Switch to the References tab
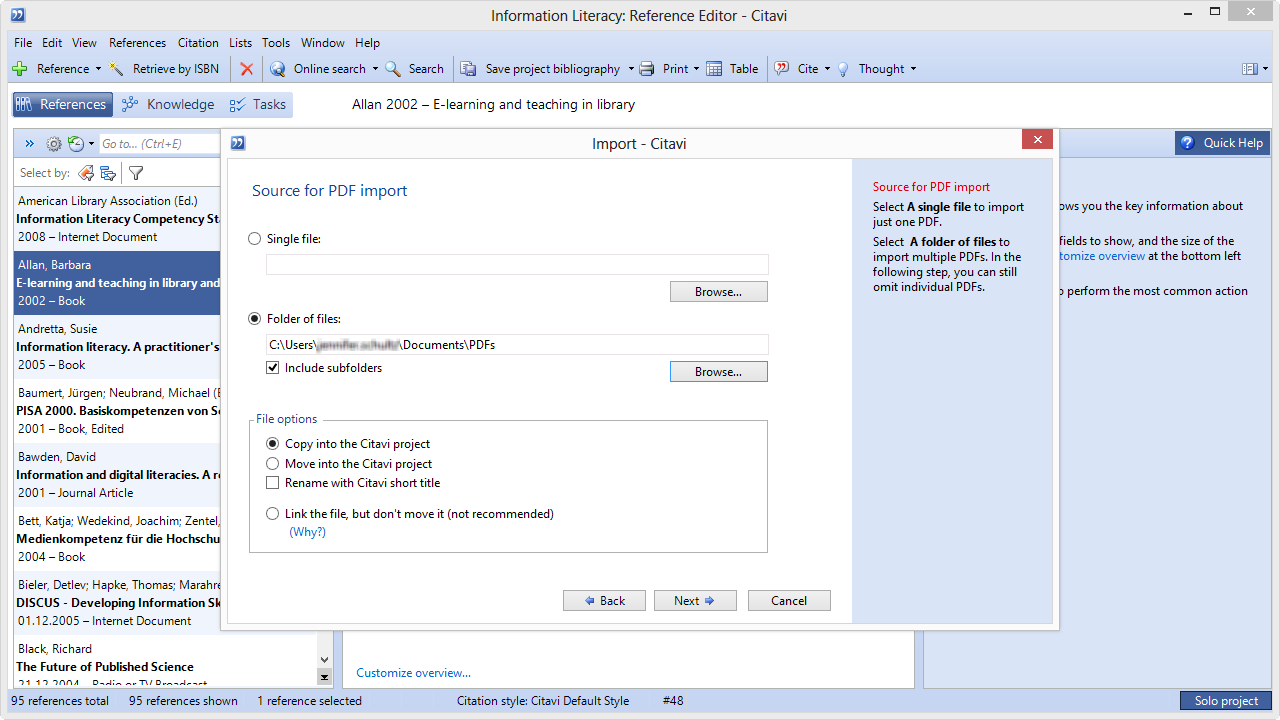This screenshot has width=1280, height=720. (62, 104)
